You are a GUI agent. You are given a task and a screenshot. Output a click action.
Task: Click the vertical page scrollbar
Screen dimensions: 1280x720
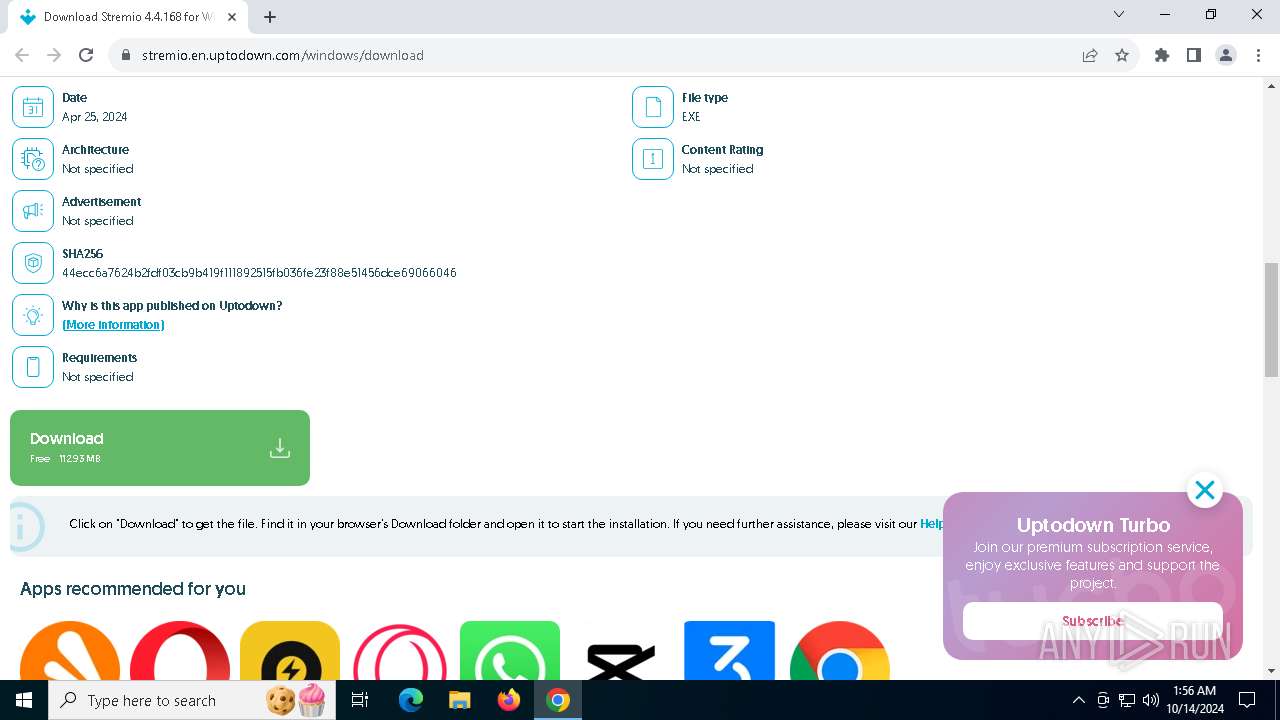1271,320
